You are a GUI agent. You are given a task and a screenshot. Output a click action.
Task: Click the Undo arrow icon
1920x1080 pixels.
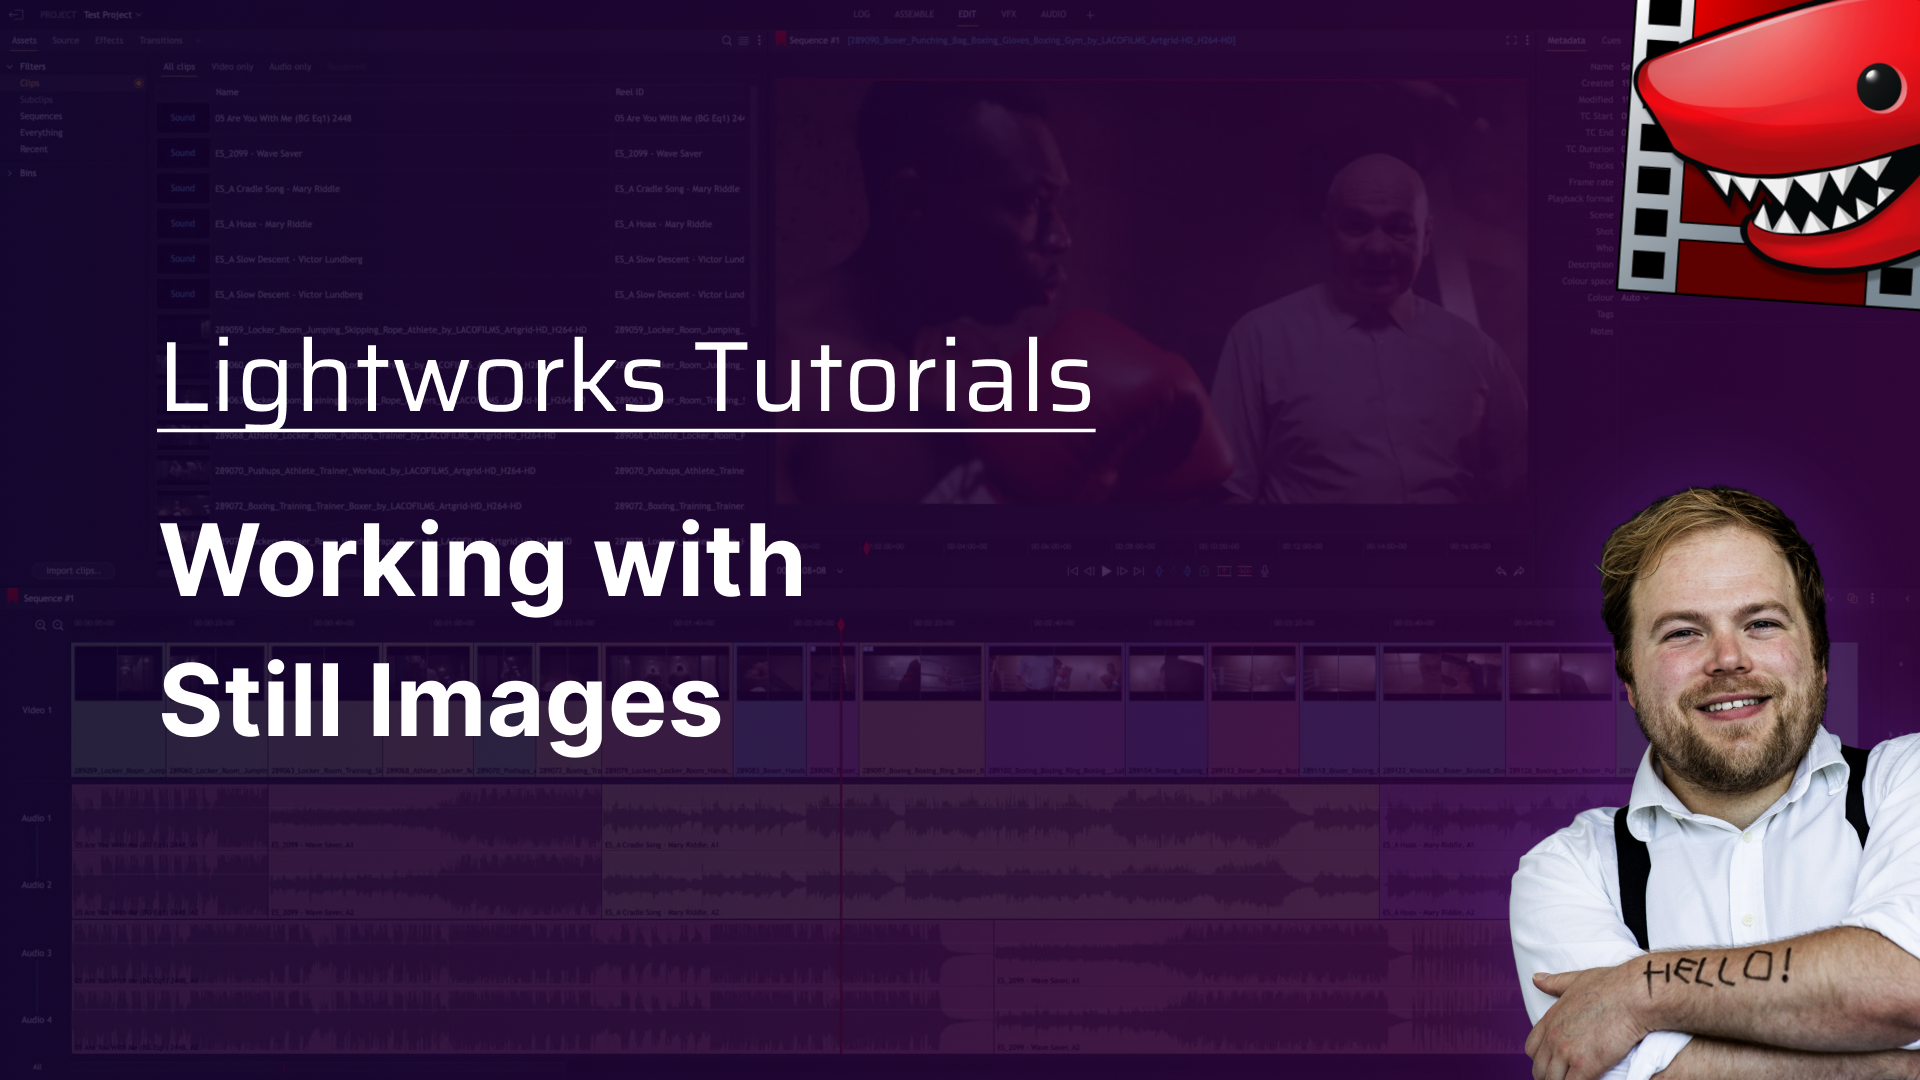pyautogui.click(x=1501, y=571)
